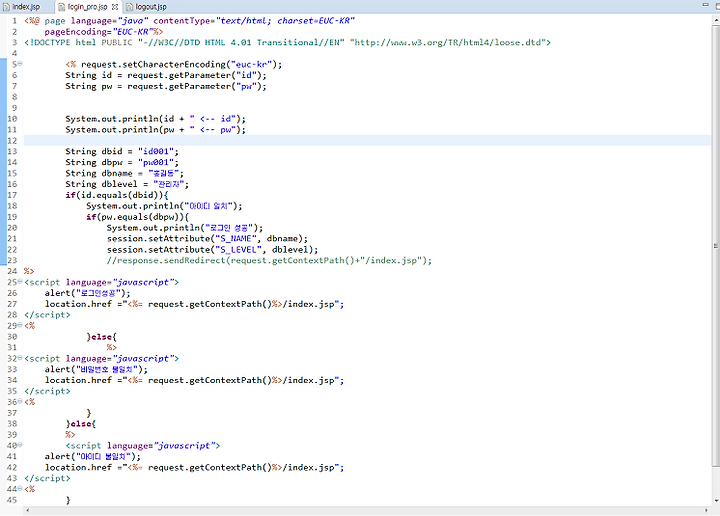Image resolution: width=720 pixels, height=516 pixels.
Task: Click the vertical scrollbar down arrow
Action: click(716, 501)
